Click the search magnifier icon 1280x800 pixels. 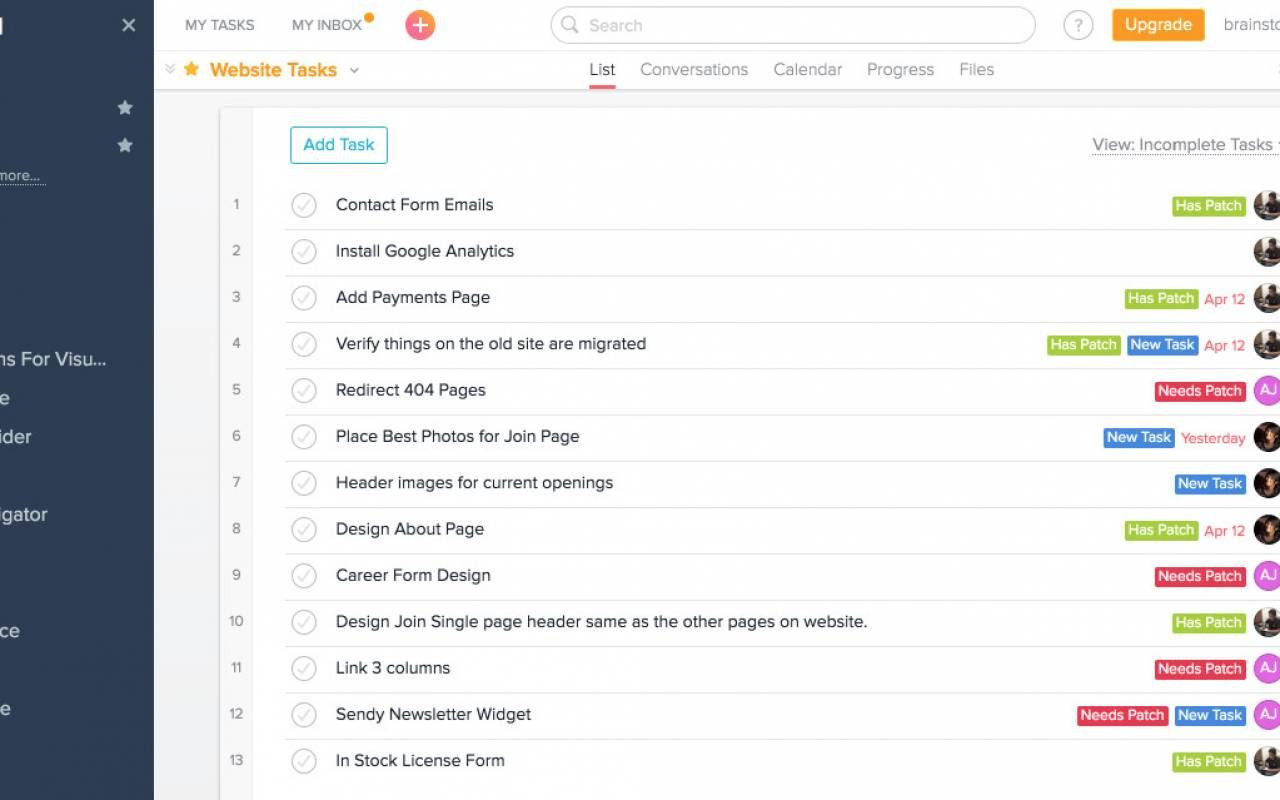tap(570, 25)
